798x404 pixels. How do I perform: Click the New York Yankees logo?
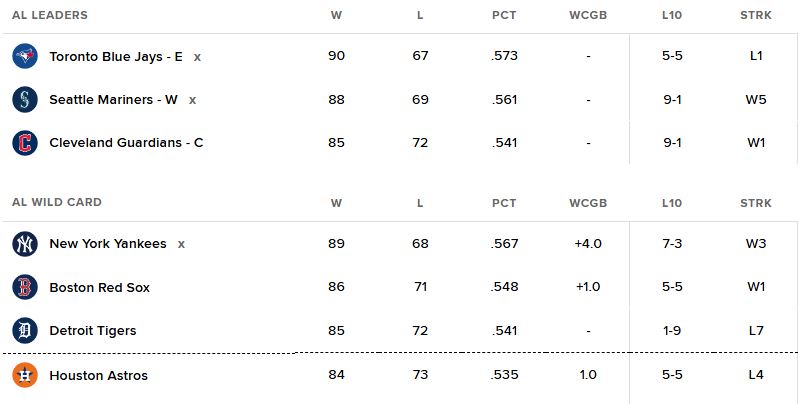[x=25, y=244]
